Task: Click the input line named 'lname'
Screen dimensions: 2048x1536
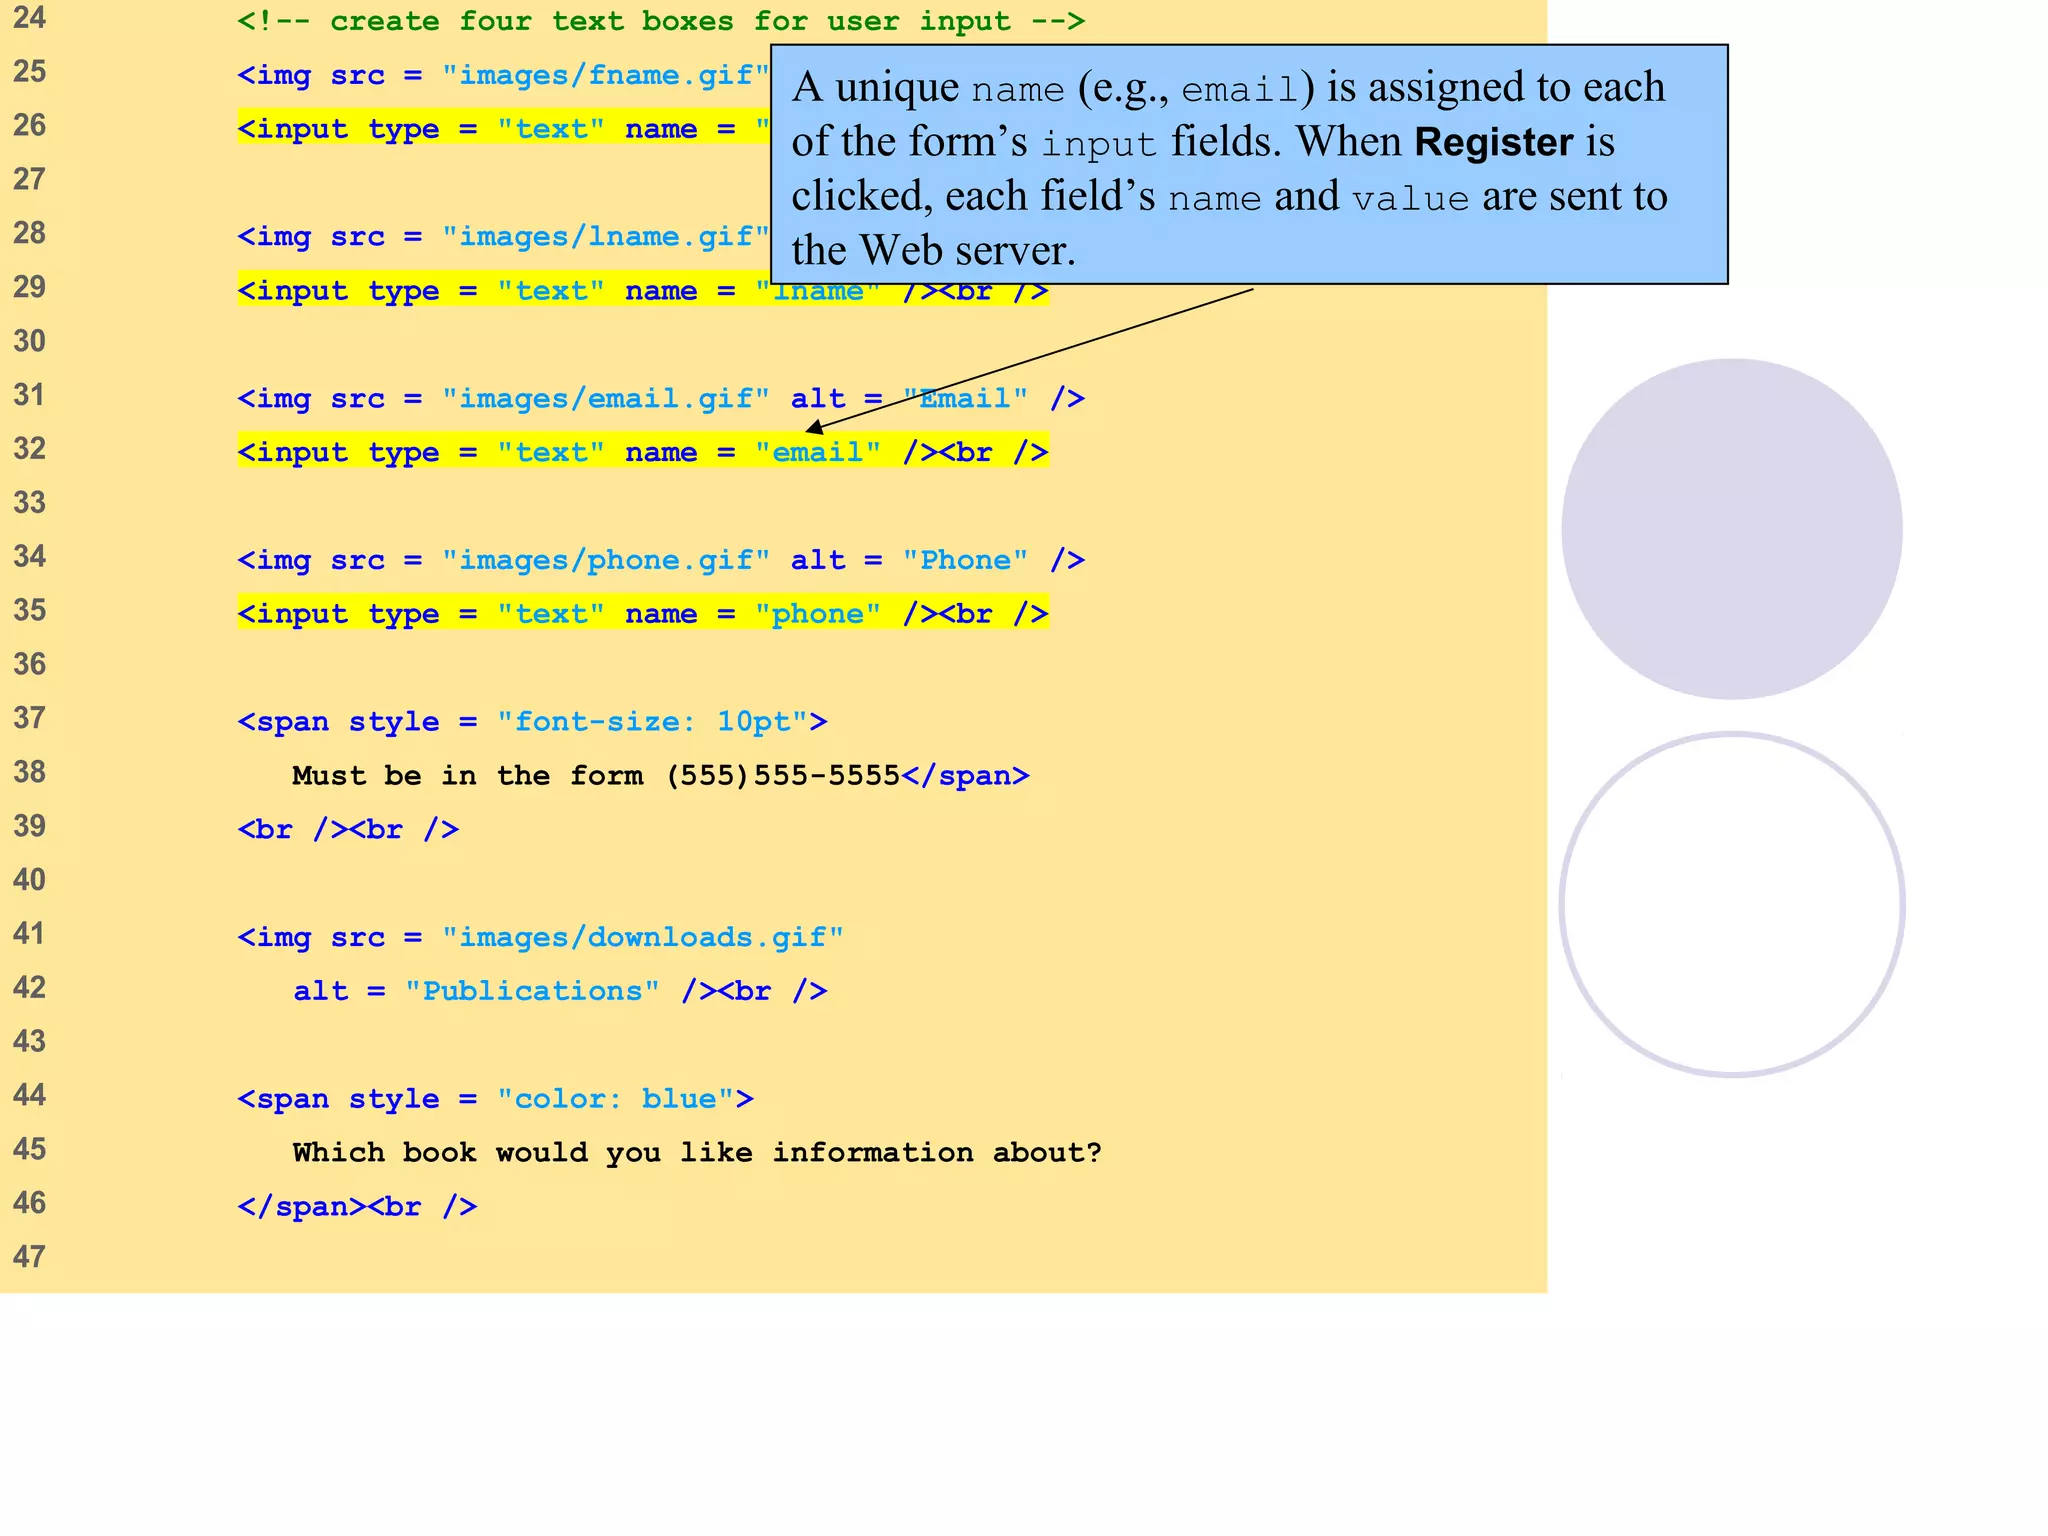Action: tap(643, 291)
